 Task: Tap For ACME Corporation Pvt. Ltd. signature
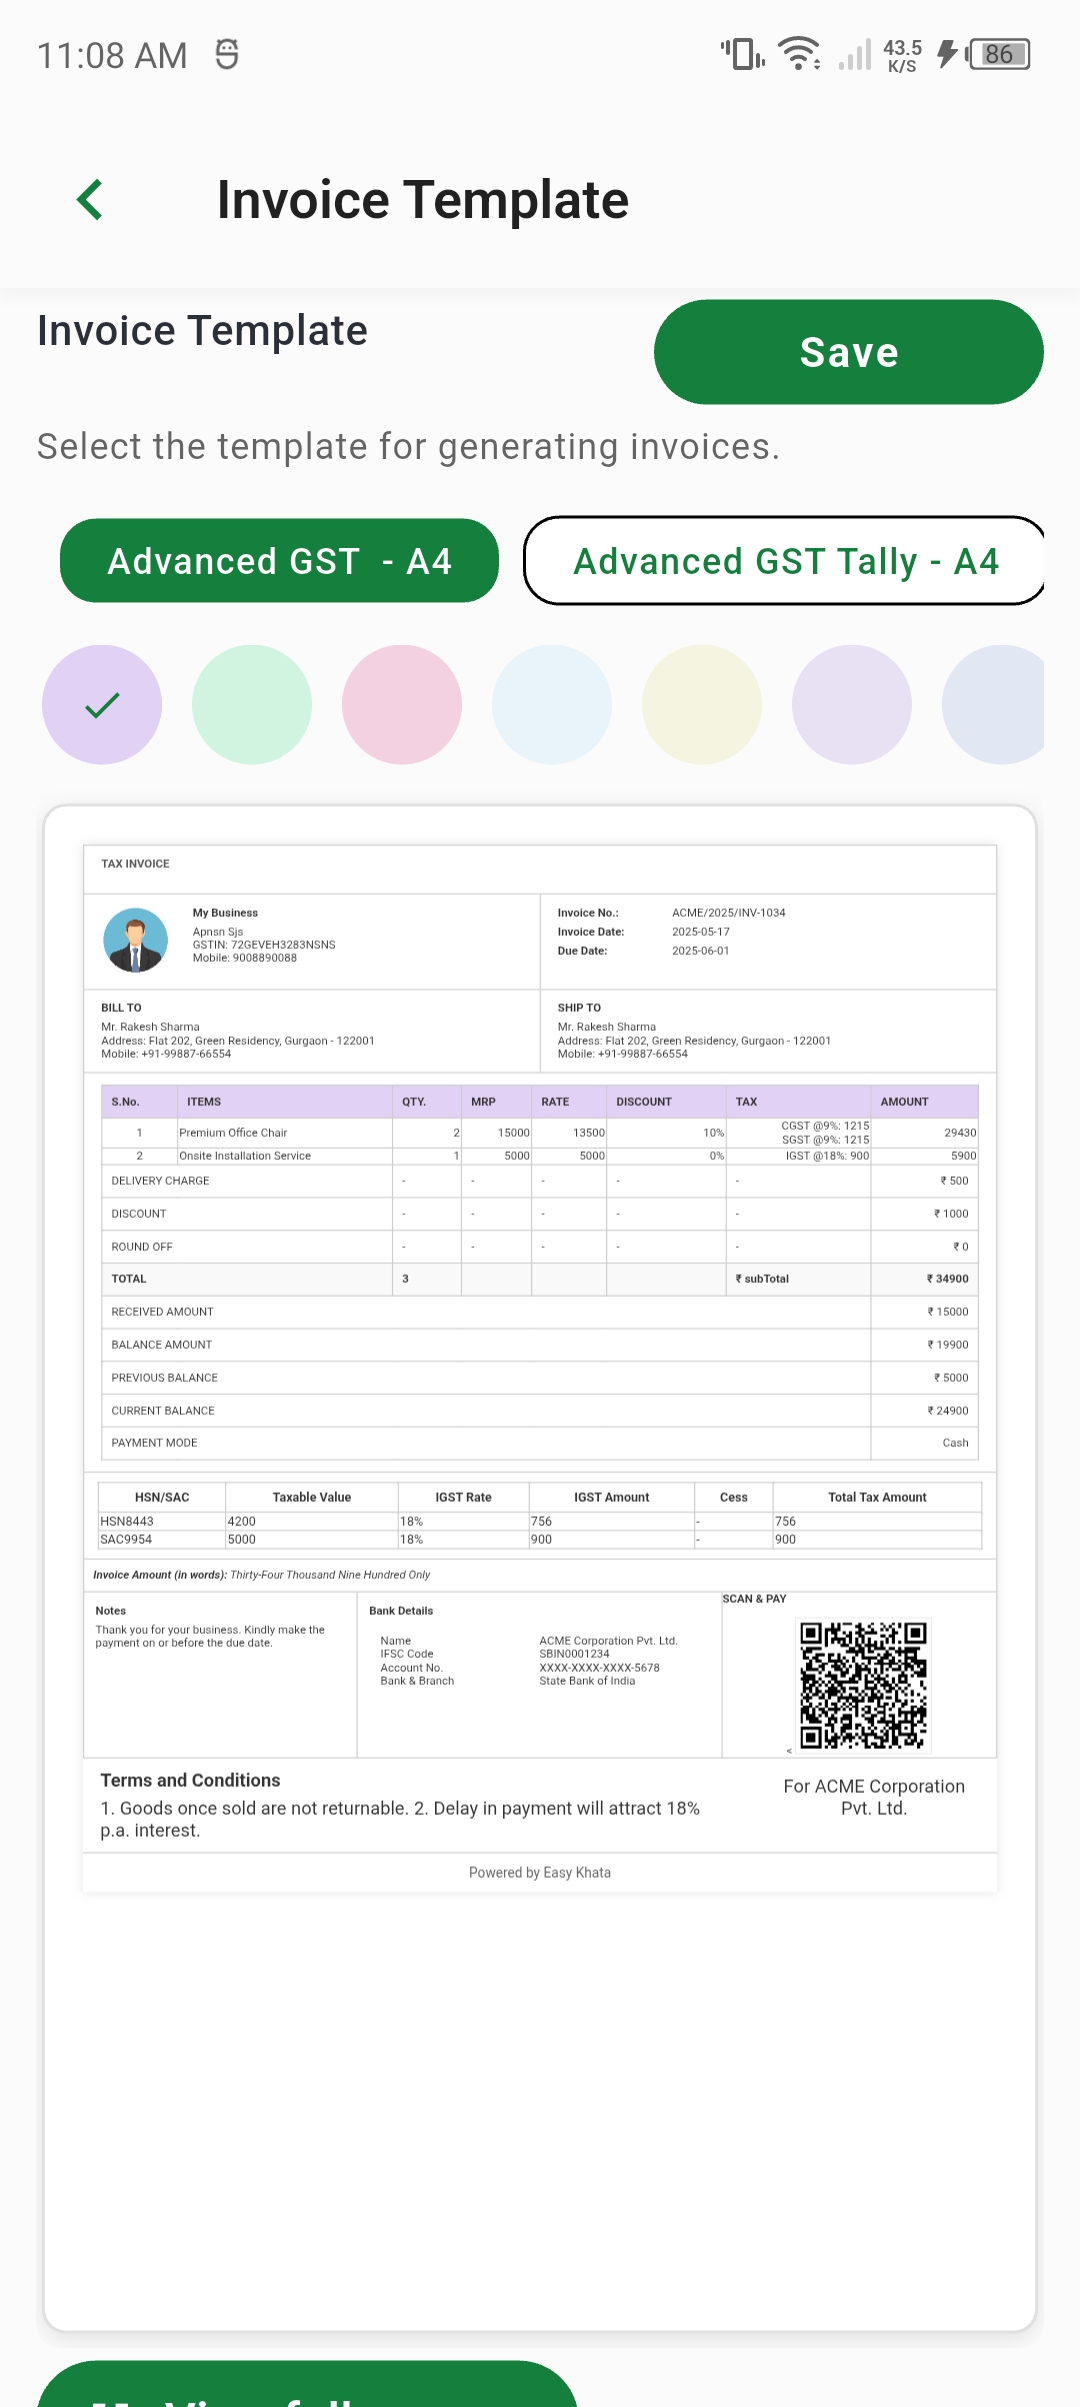point(874,1797)
